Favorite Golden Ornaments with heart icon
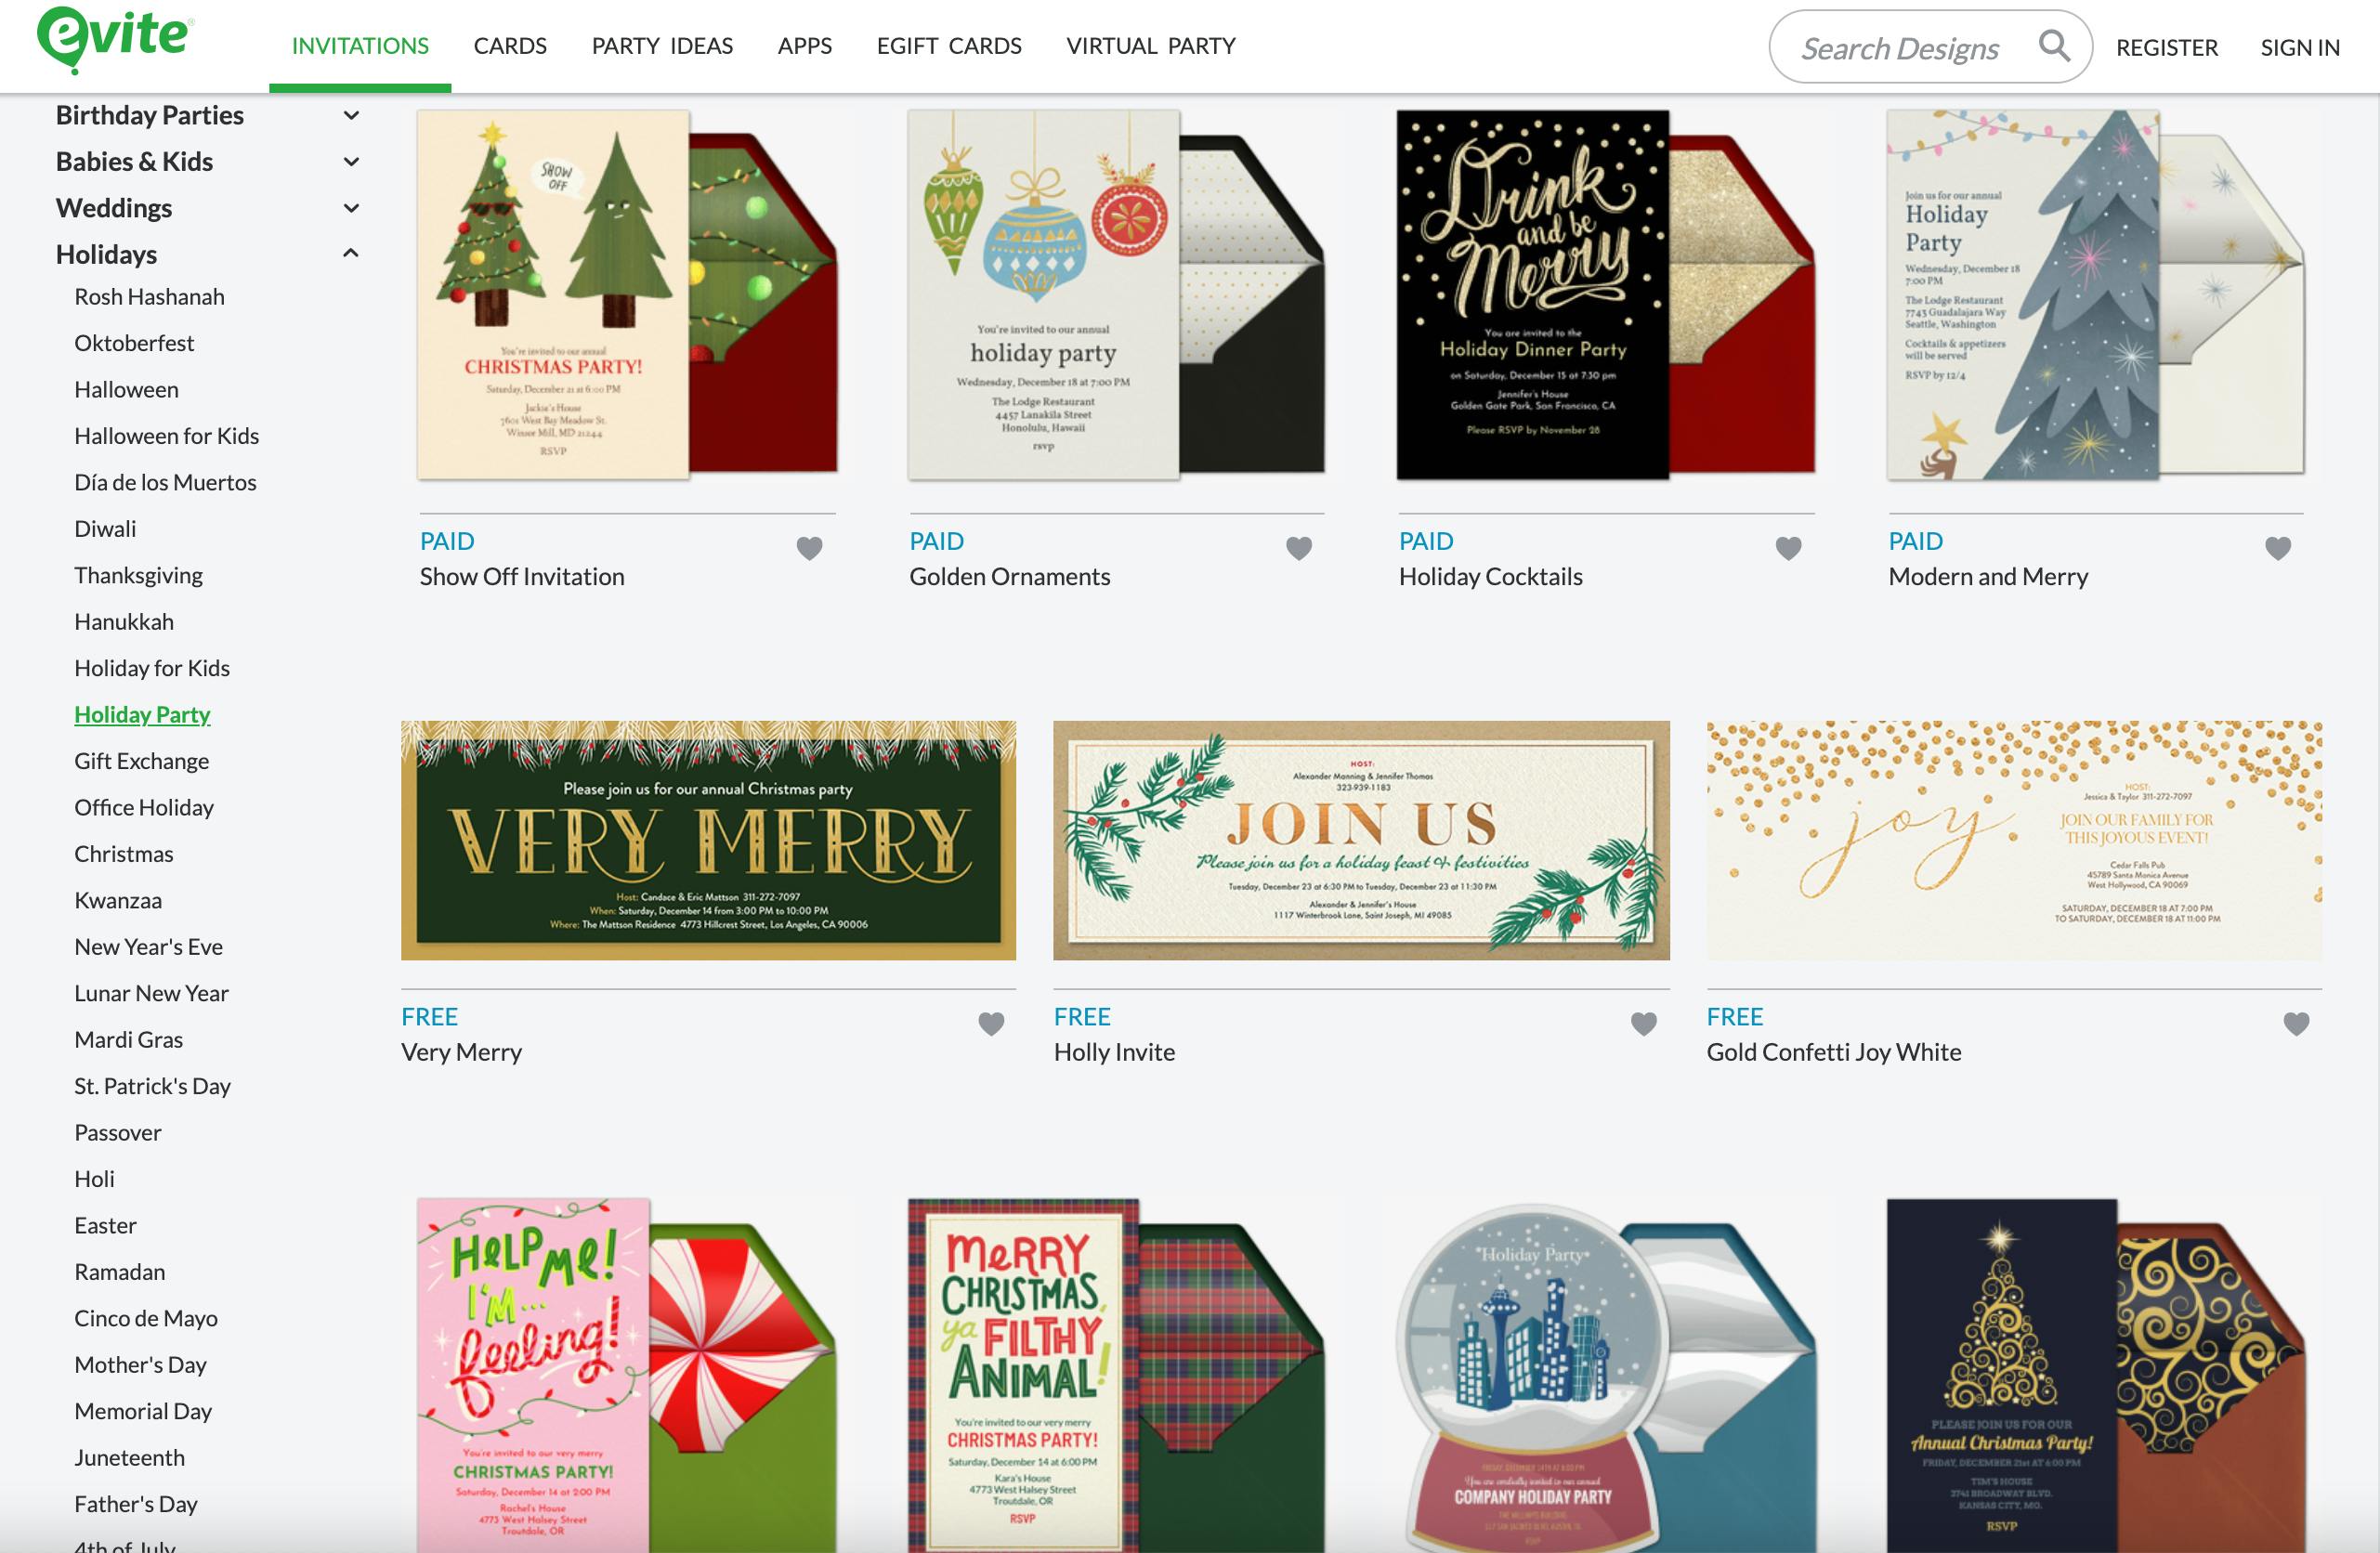 pyautogui.click(x=1298, y=548)
